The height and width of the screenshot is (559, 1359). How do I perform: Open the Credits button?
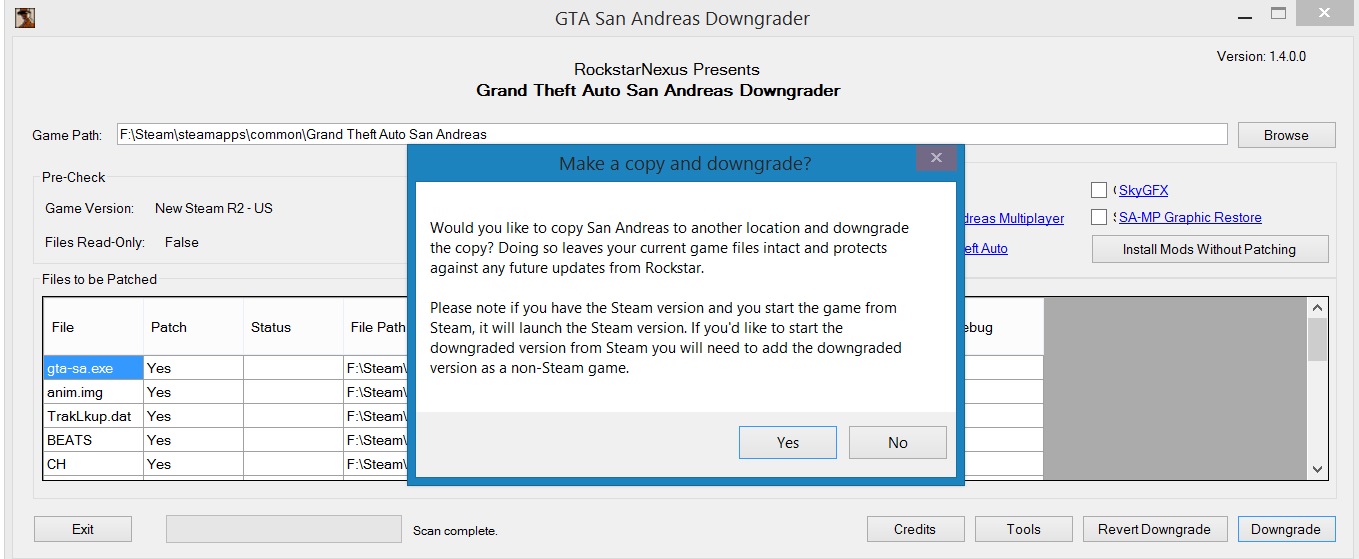click(x=915, y=529)
